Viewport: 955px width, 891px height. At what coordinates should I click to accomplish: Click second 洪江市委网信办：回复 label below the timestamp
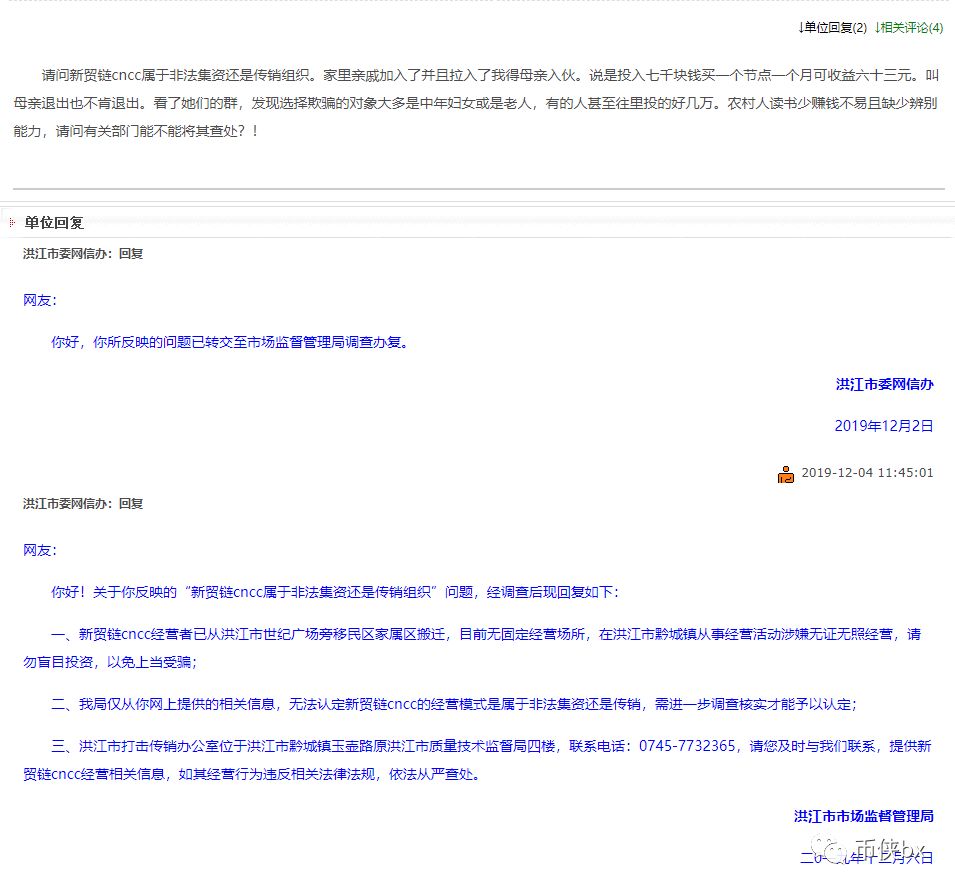(x=83, y=504)
